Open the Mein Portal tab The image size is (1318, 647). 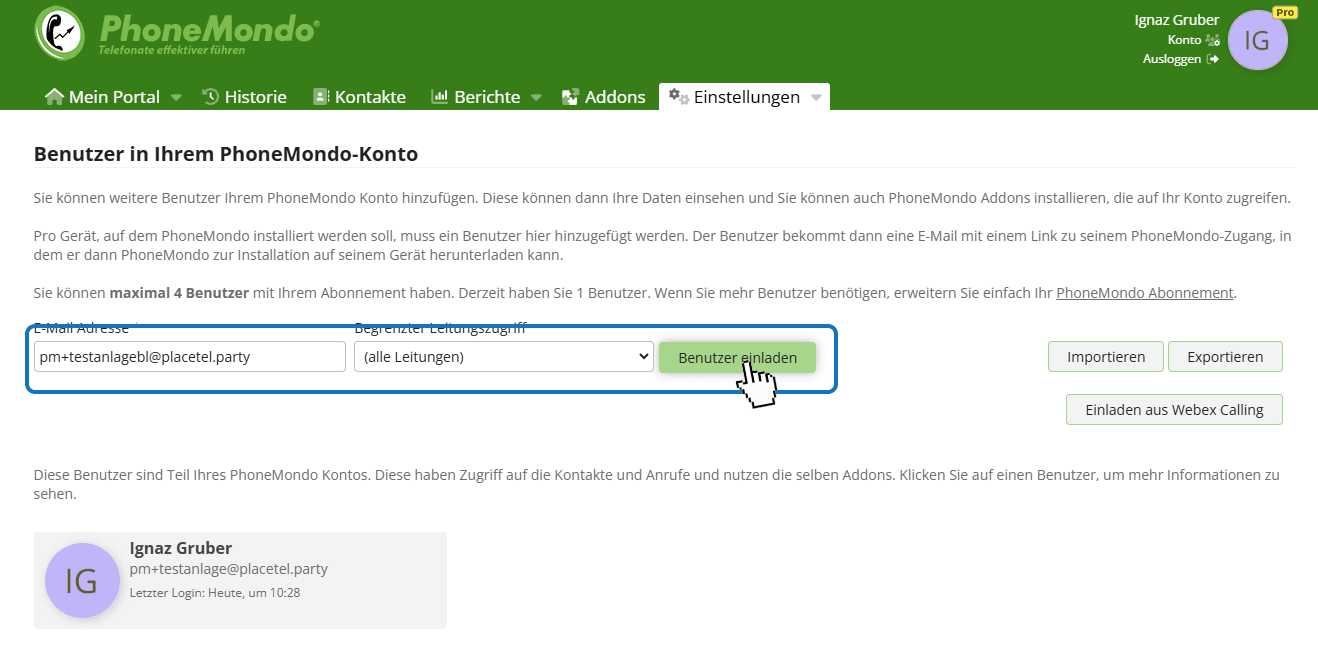tap(113, 97)
